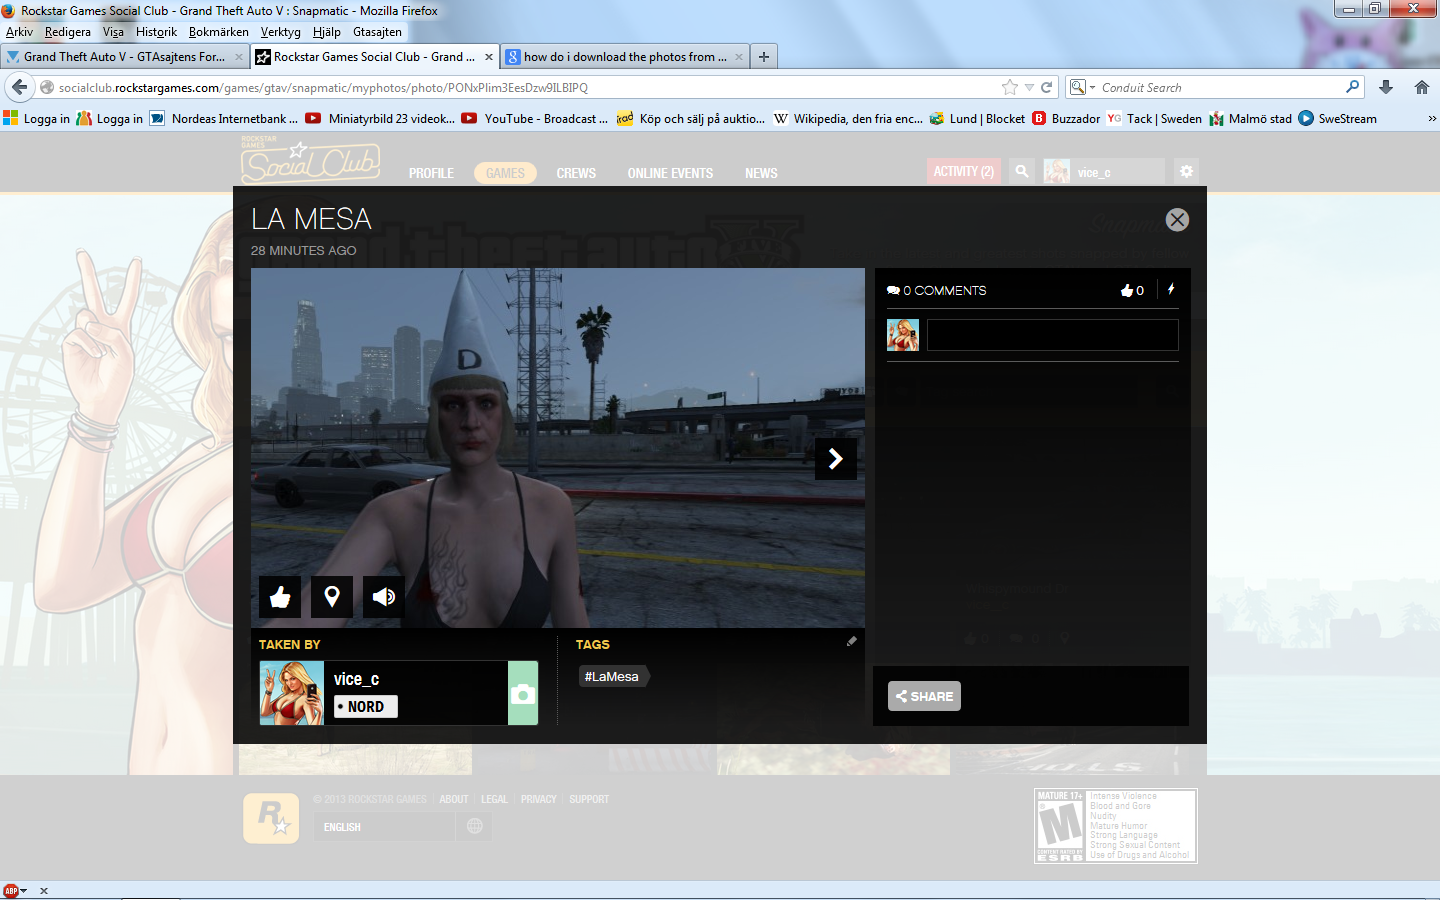Viewport: 1440px width, 900px height.
Task: Open the SUPPORT footer link
Action: tap(589, 799)
